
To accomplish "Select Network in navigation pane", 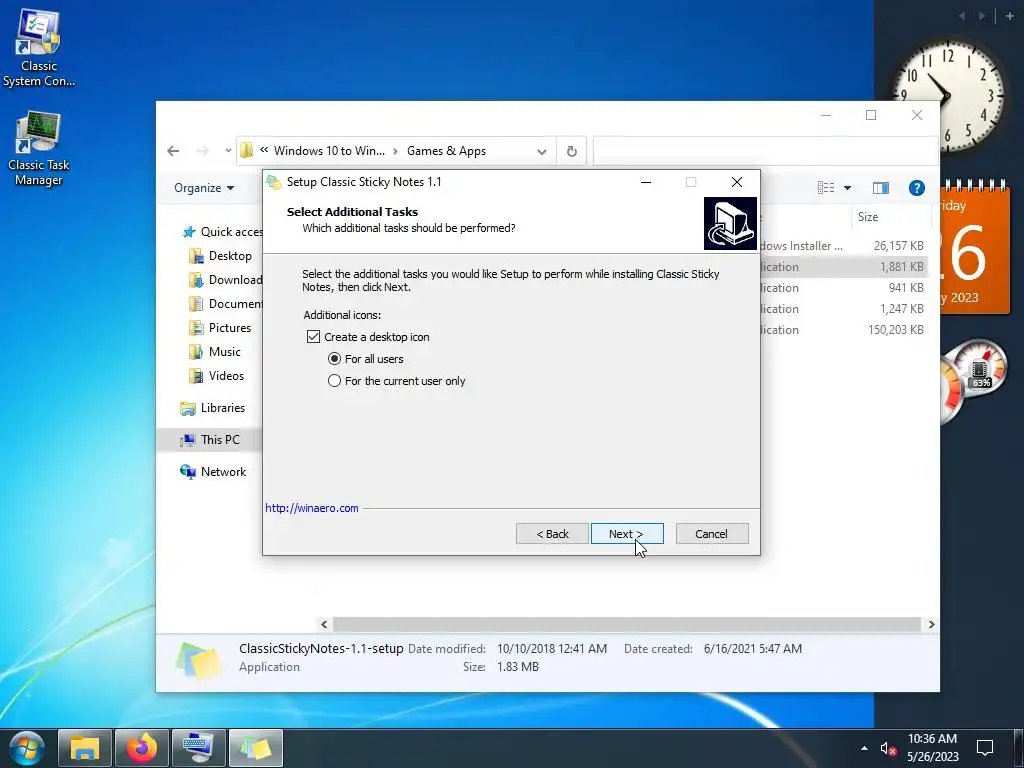I will [x=214, y=472].
